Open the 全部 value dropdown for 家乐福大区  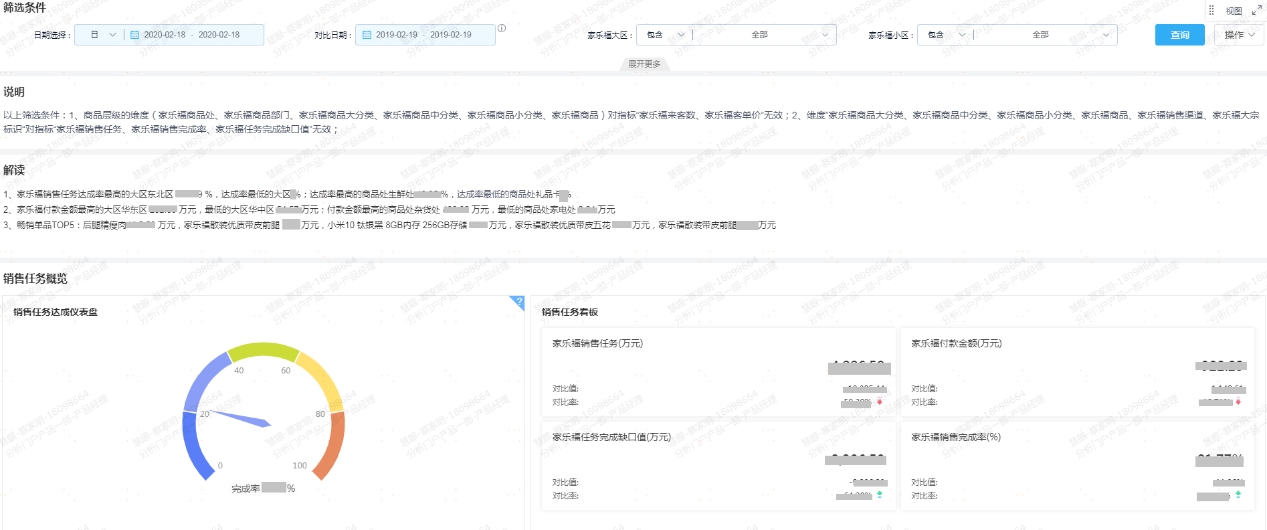point(765,35)
